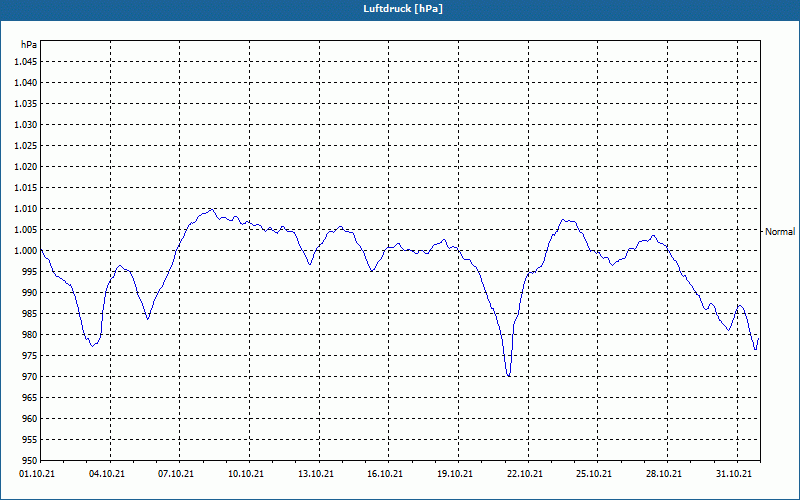
Task: Click the 955 pressure axis value
Action: point(31,440)
